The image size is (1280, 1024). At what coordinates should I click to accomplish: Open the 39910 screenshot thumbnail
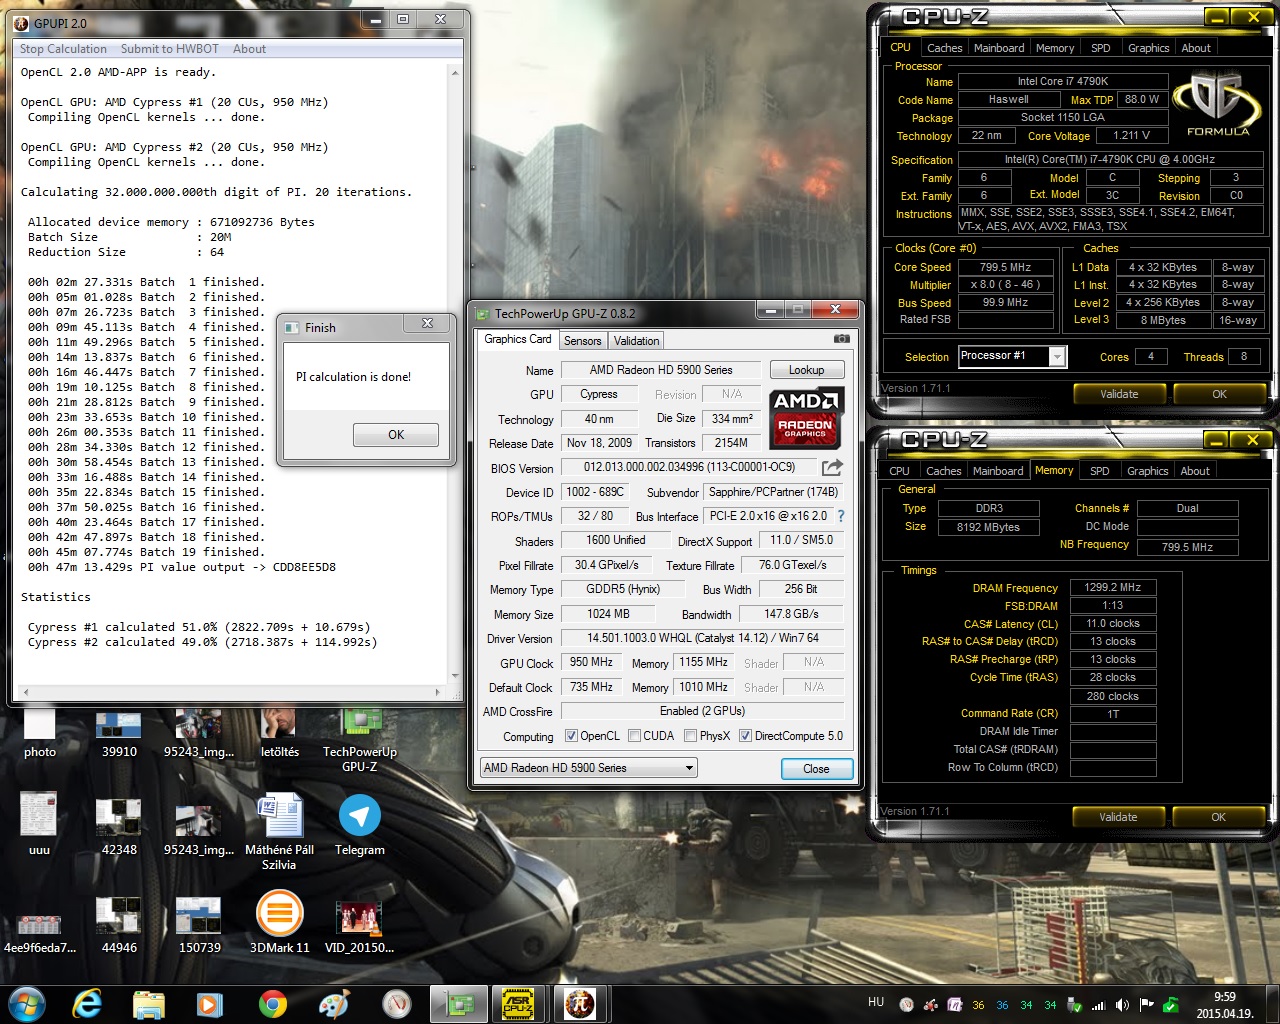click(x=119, y=734)
